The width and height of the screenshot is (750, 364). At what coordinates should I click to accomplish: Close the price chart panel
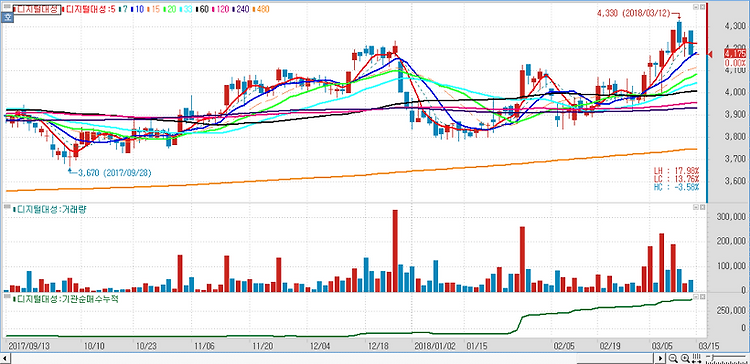click(703, 7)
